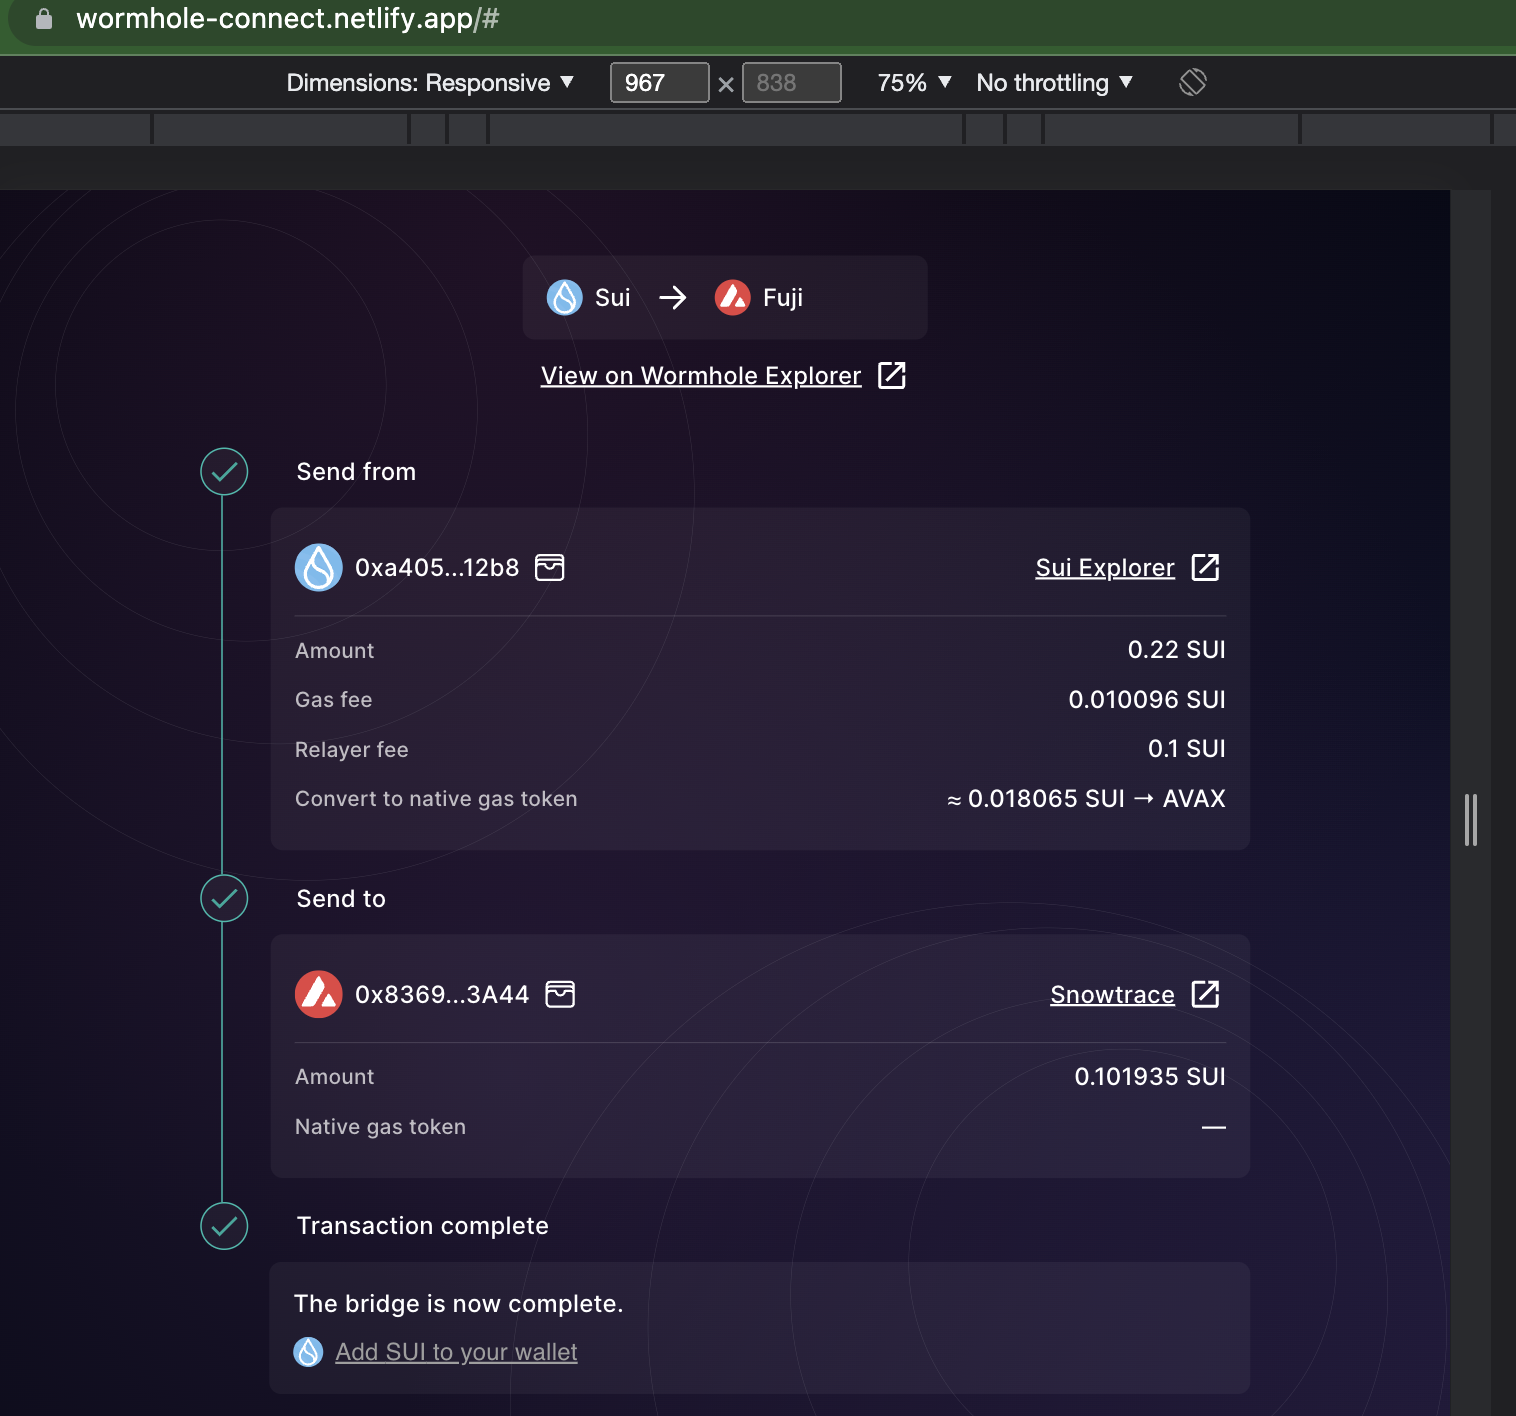Image resolution: width=1516 pixels, height=1416 pixels.
Task: Click the wallet icon next to 0x8369...3A44
Action: (x=561, y=994)
